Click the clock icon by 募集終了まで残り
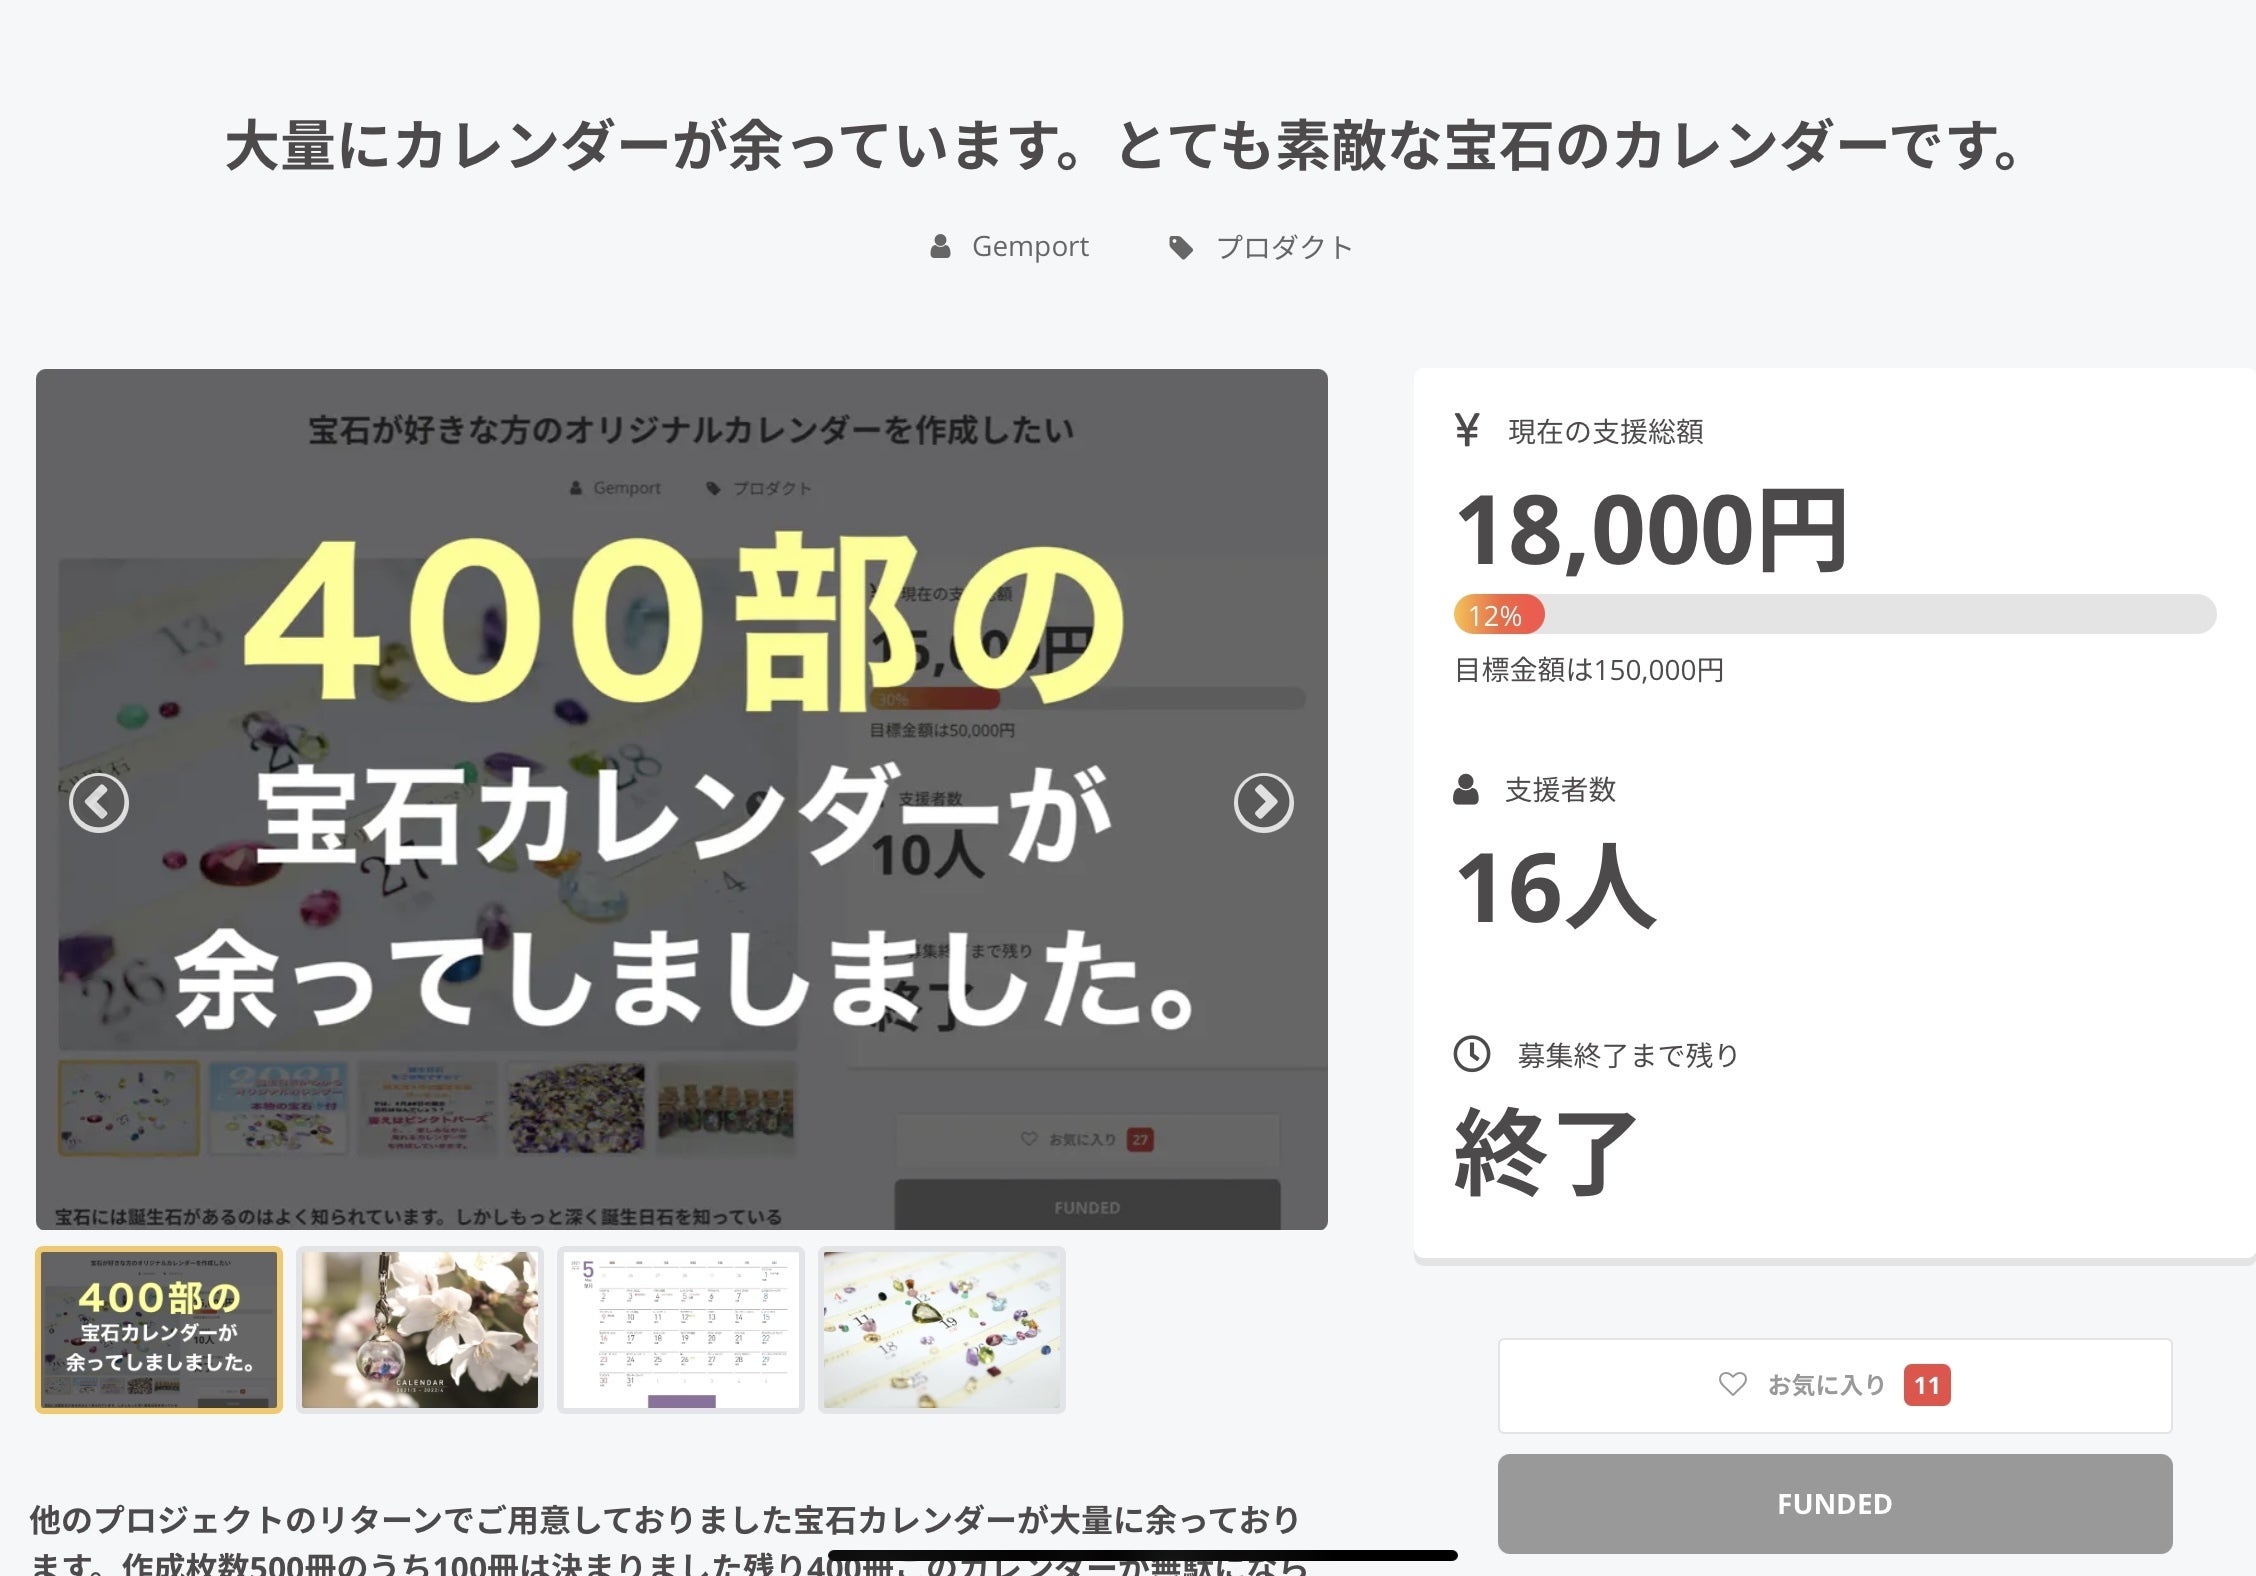This screenshot has height=1576, width=2256. coord(1471,1054)
